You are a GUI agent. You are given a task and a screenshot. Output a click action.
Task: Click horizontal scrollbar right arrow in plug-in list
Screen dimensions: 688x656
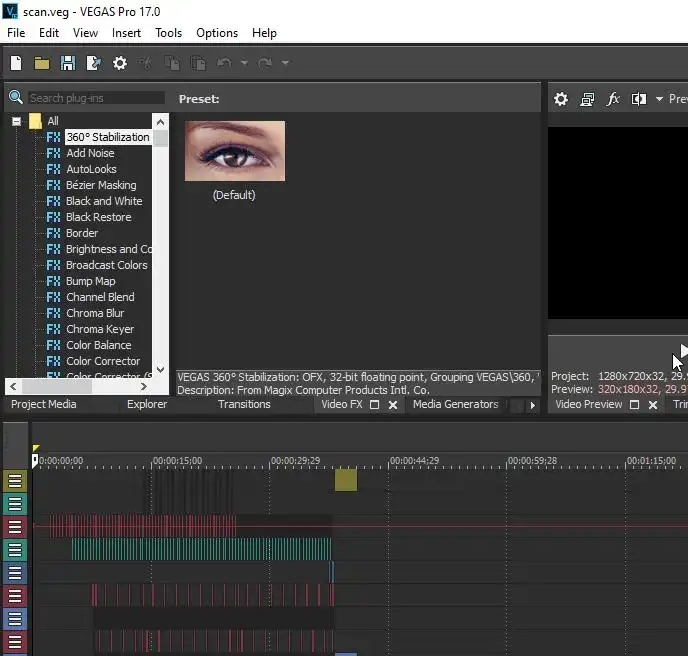143,387
